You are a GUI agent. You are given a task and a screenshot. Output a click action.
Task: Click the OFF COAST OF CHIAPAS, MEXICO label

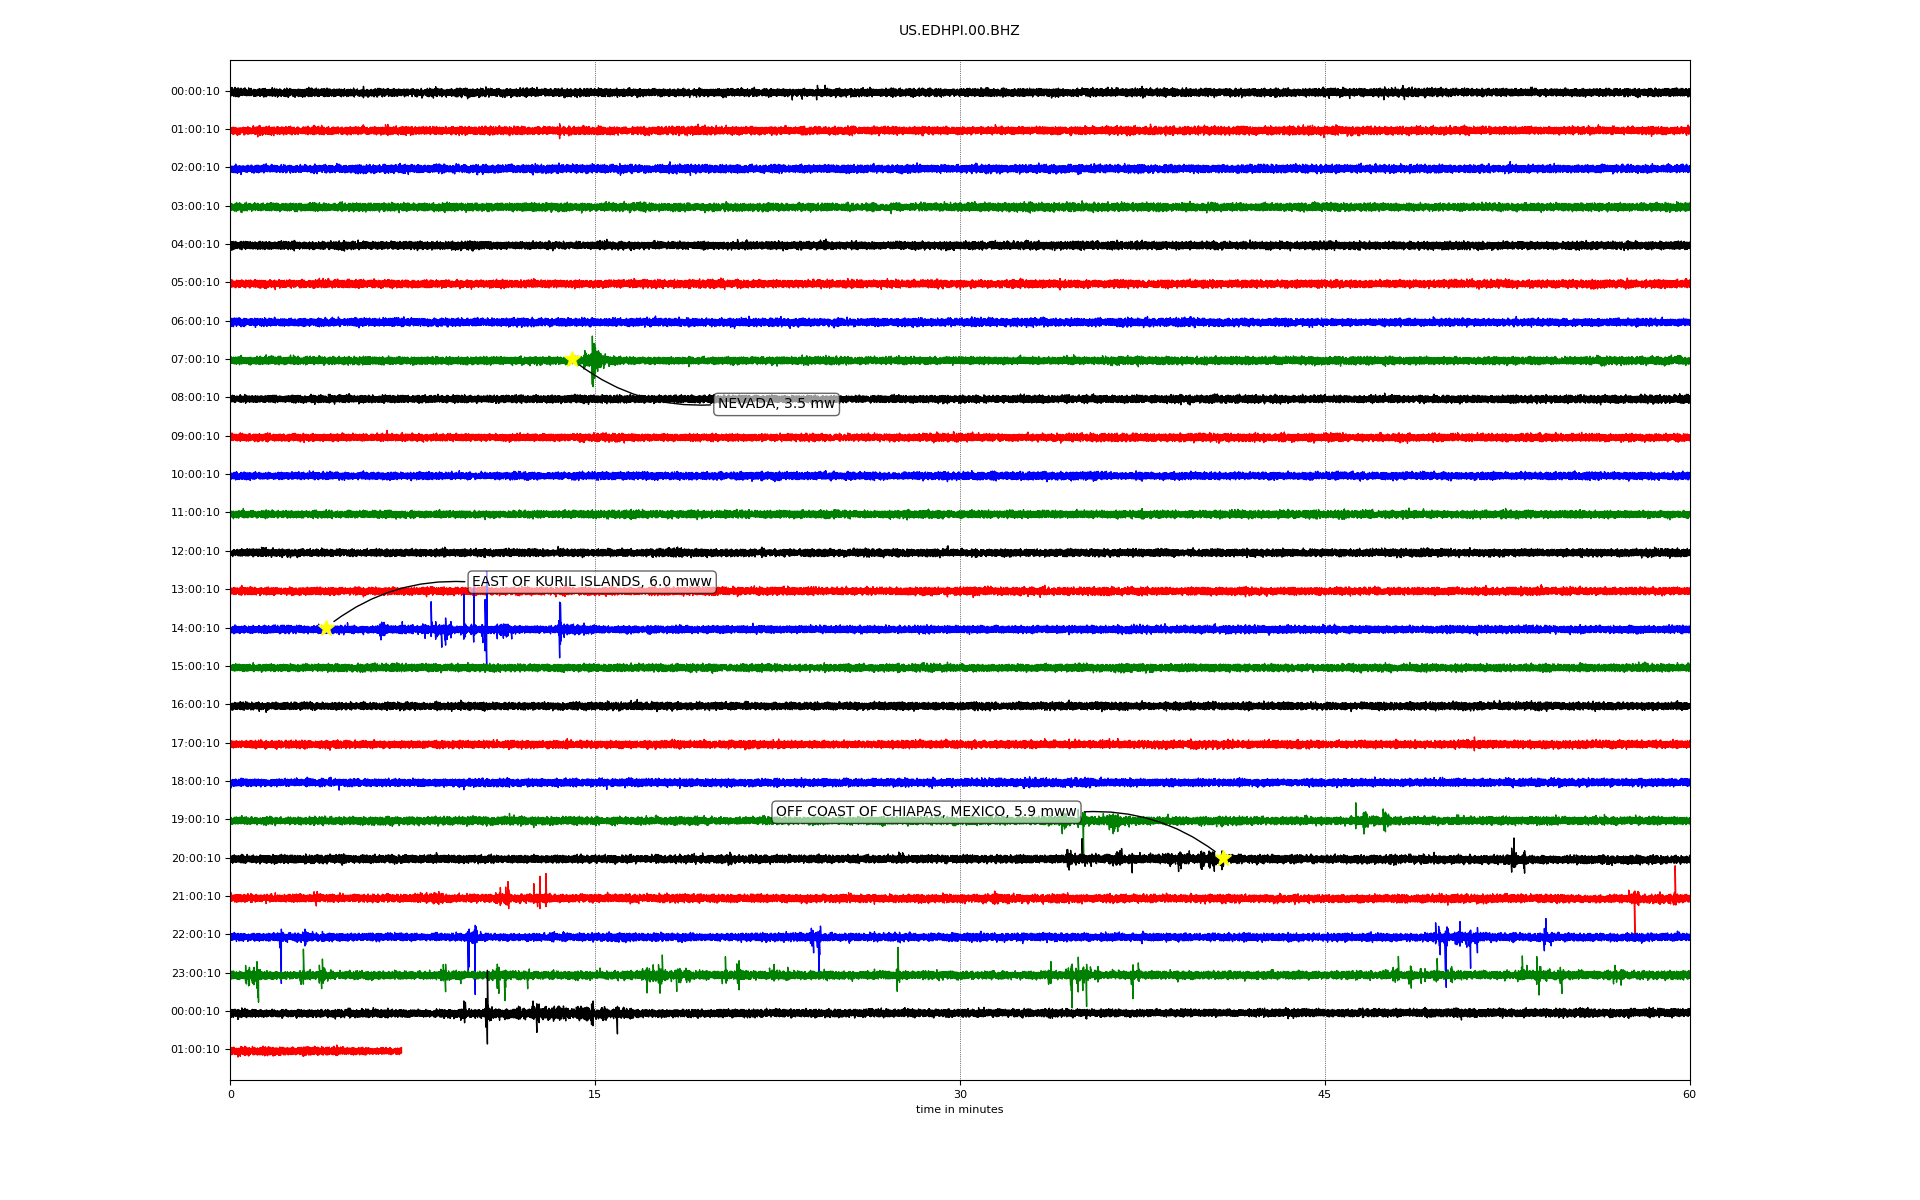(x=926, y=812)
